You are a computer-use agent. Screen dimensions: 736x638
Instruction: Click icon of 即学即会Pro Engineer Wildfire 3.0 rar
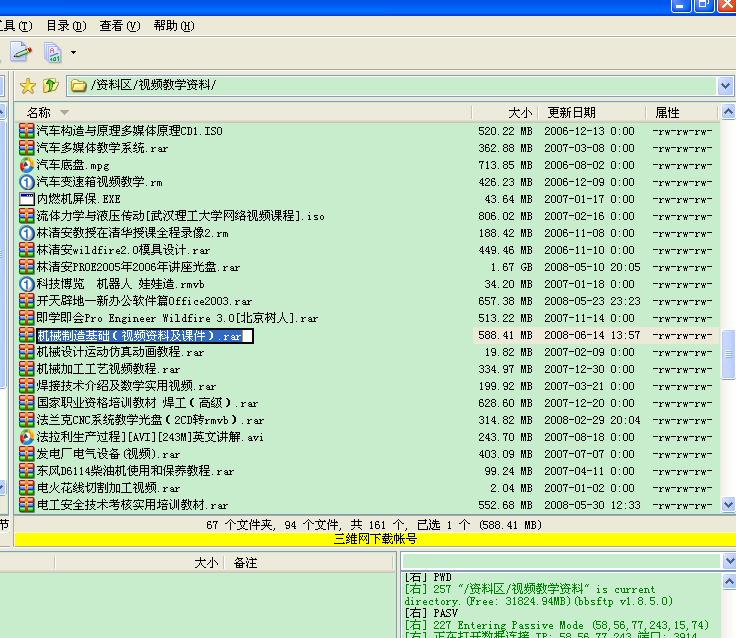coord(27,318)
